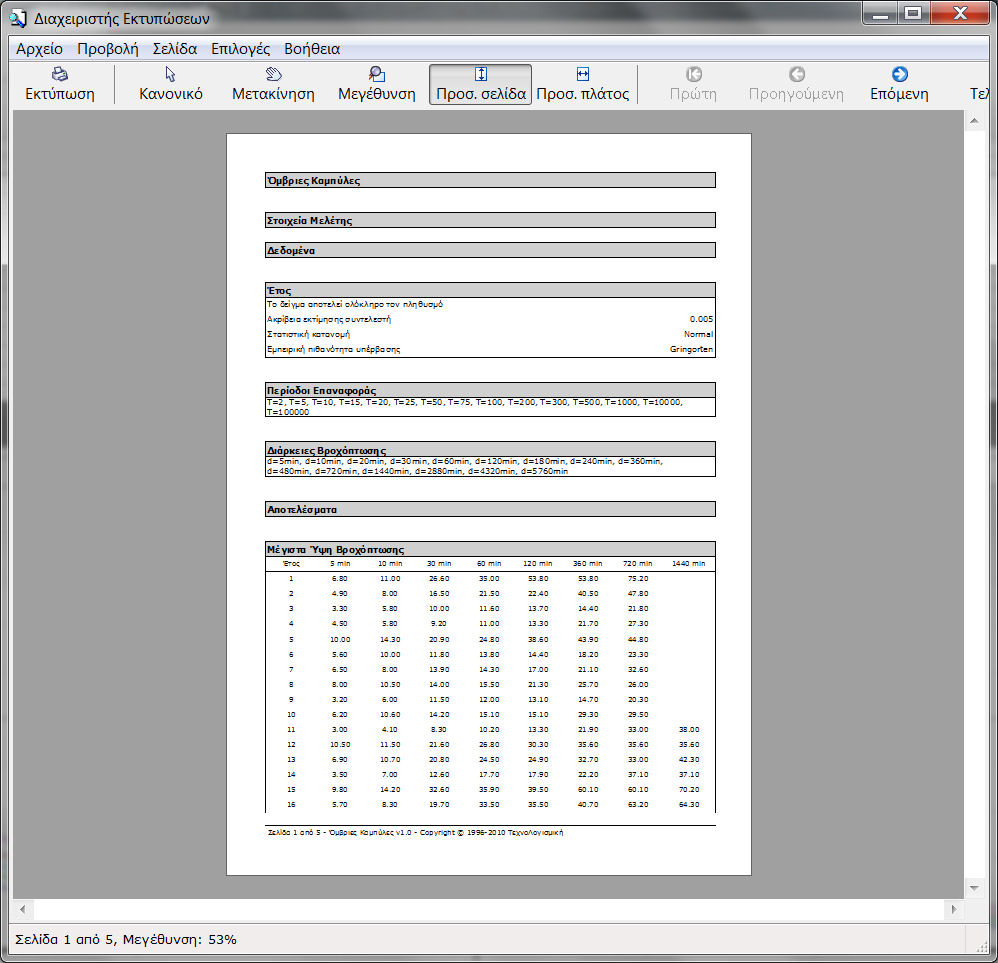998x963 pixels.
Task: Expand the Επιλογές menu
Action: tap(240, 49)
